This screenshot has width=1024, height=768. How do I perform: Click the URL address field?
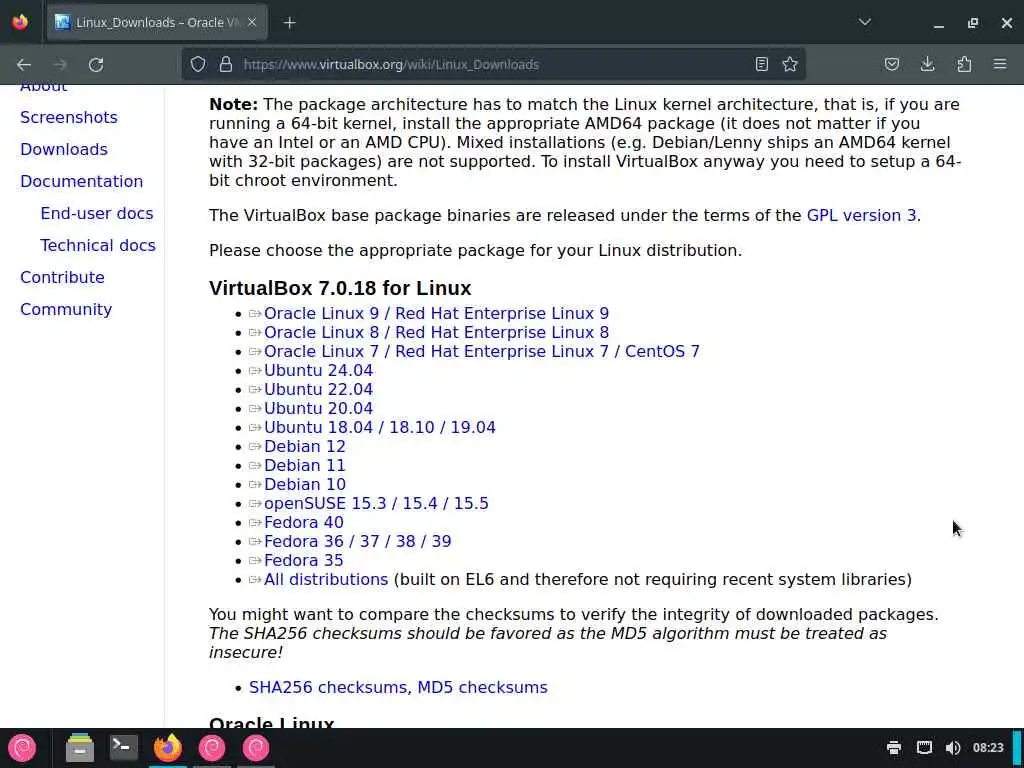[493, 64]
